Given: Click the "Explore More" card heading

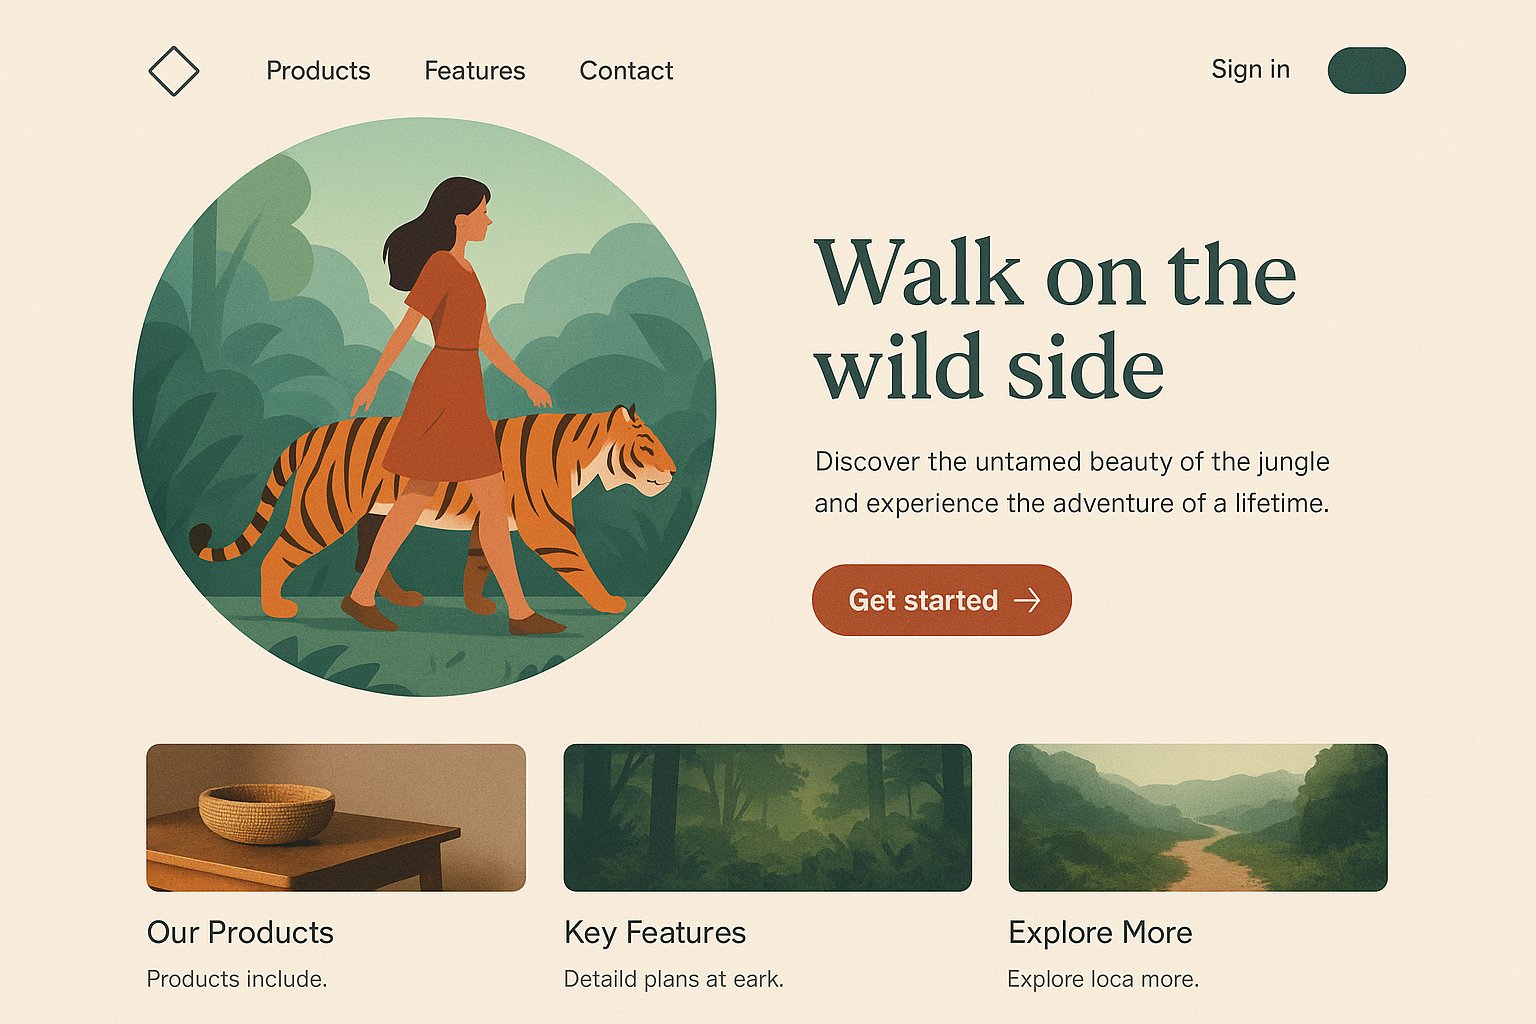Looking at the screenshot, I should 1100,932.
